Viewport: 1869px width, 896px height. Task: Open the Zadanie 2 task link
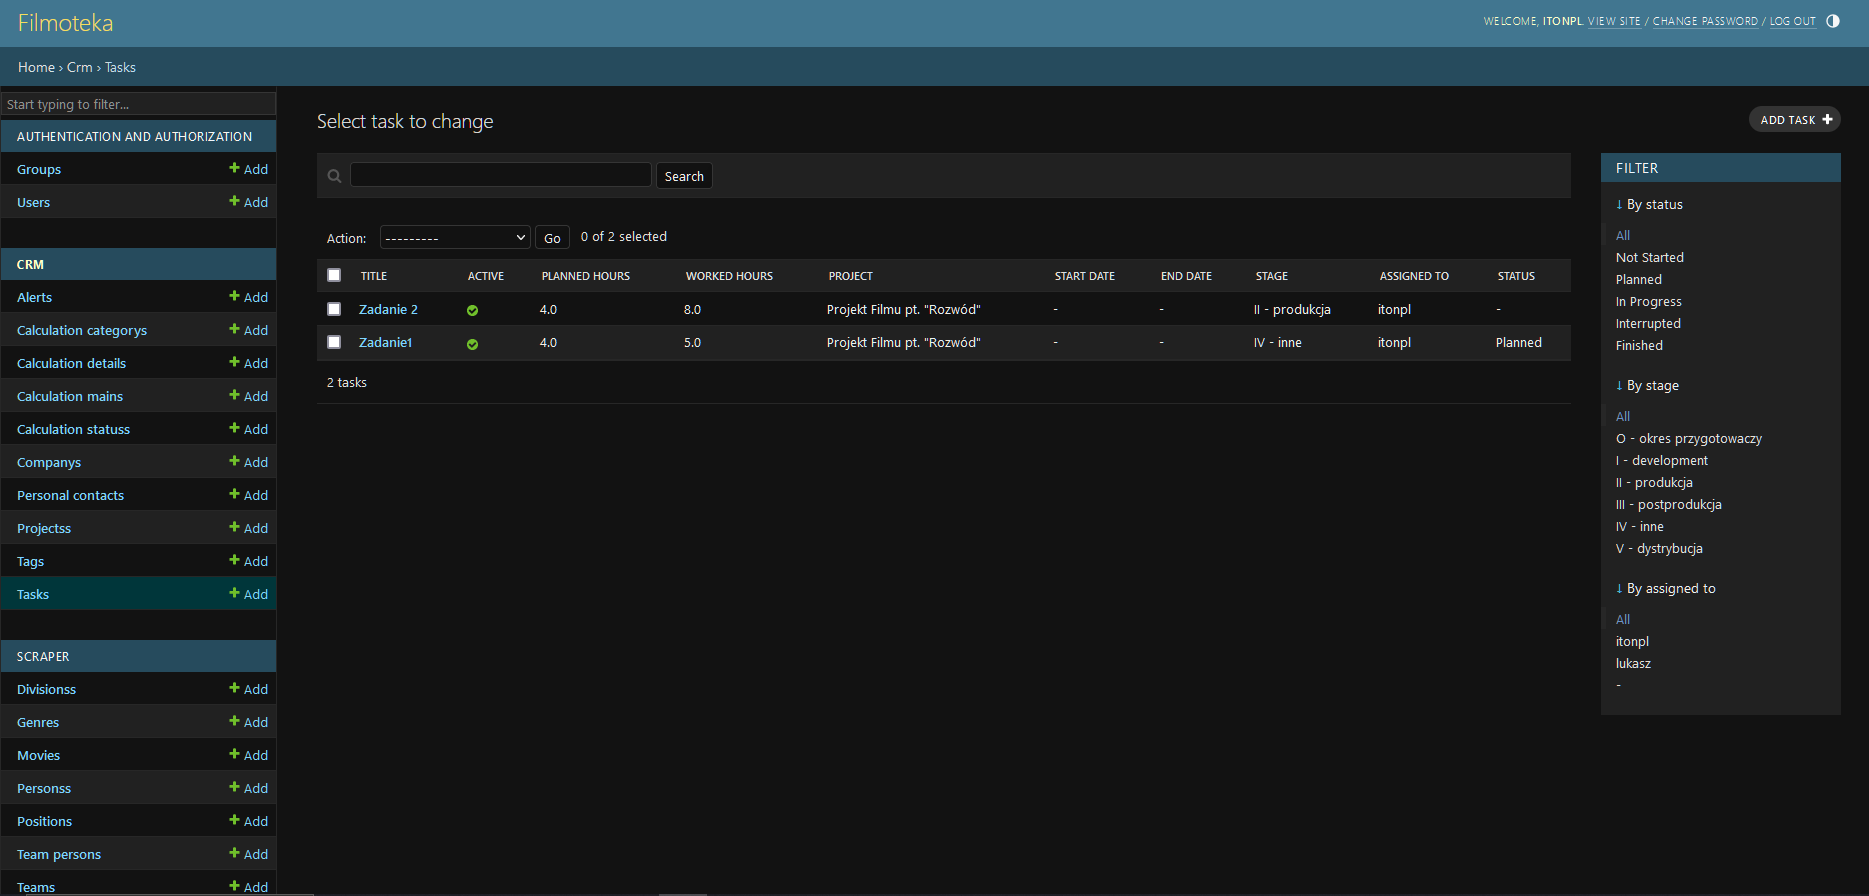point(388,309)
